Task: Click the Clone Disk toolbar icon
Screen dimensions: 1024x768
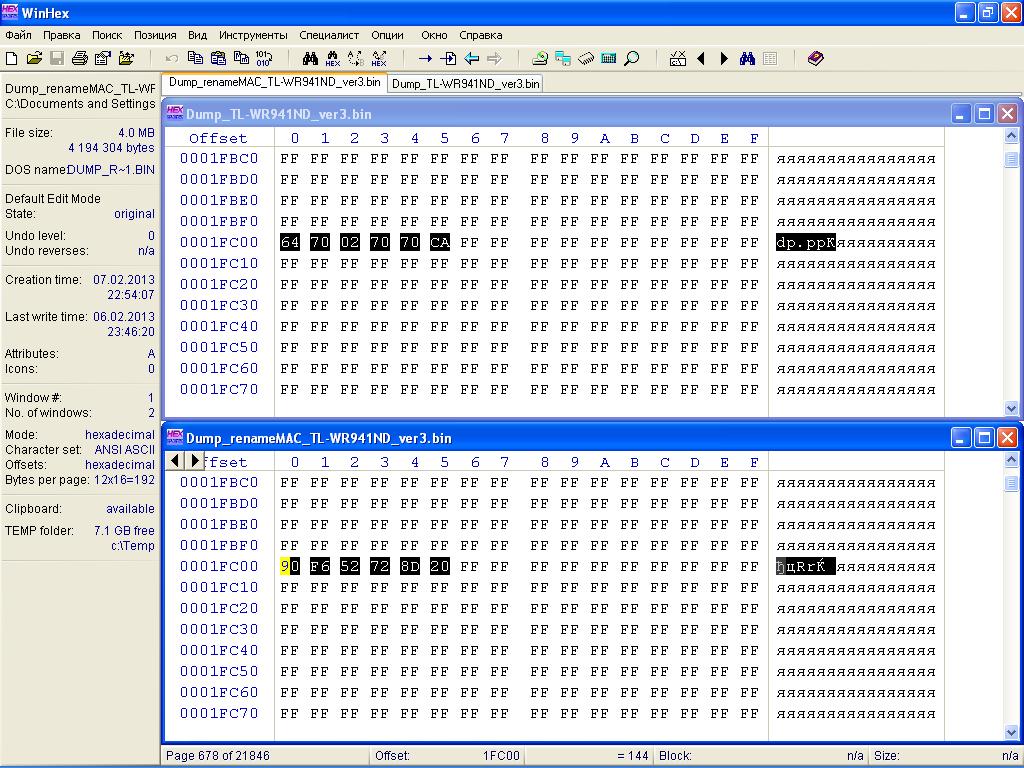Action: point(563,59)
